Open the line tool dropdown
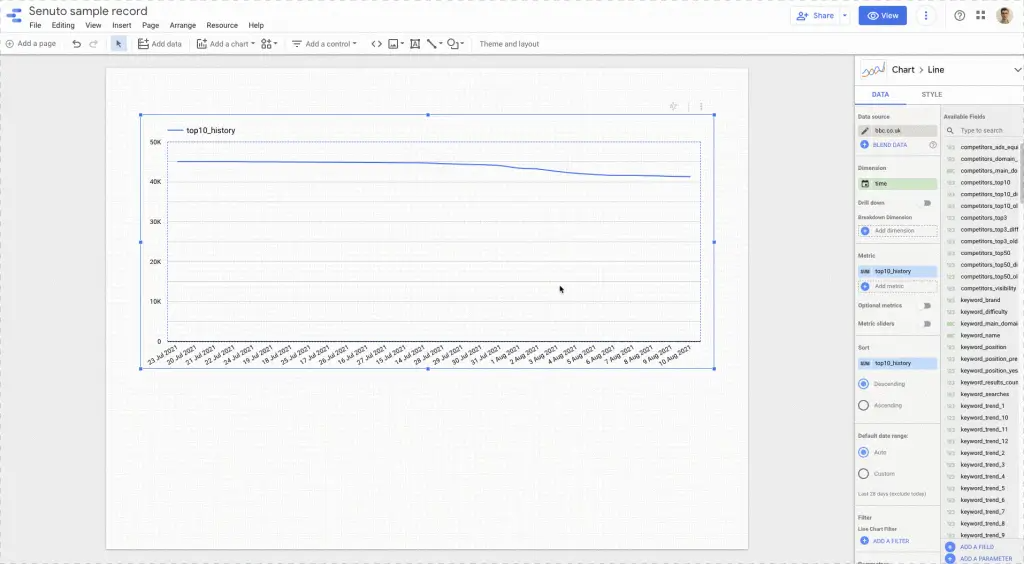 click(434, 44)
